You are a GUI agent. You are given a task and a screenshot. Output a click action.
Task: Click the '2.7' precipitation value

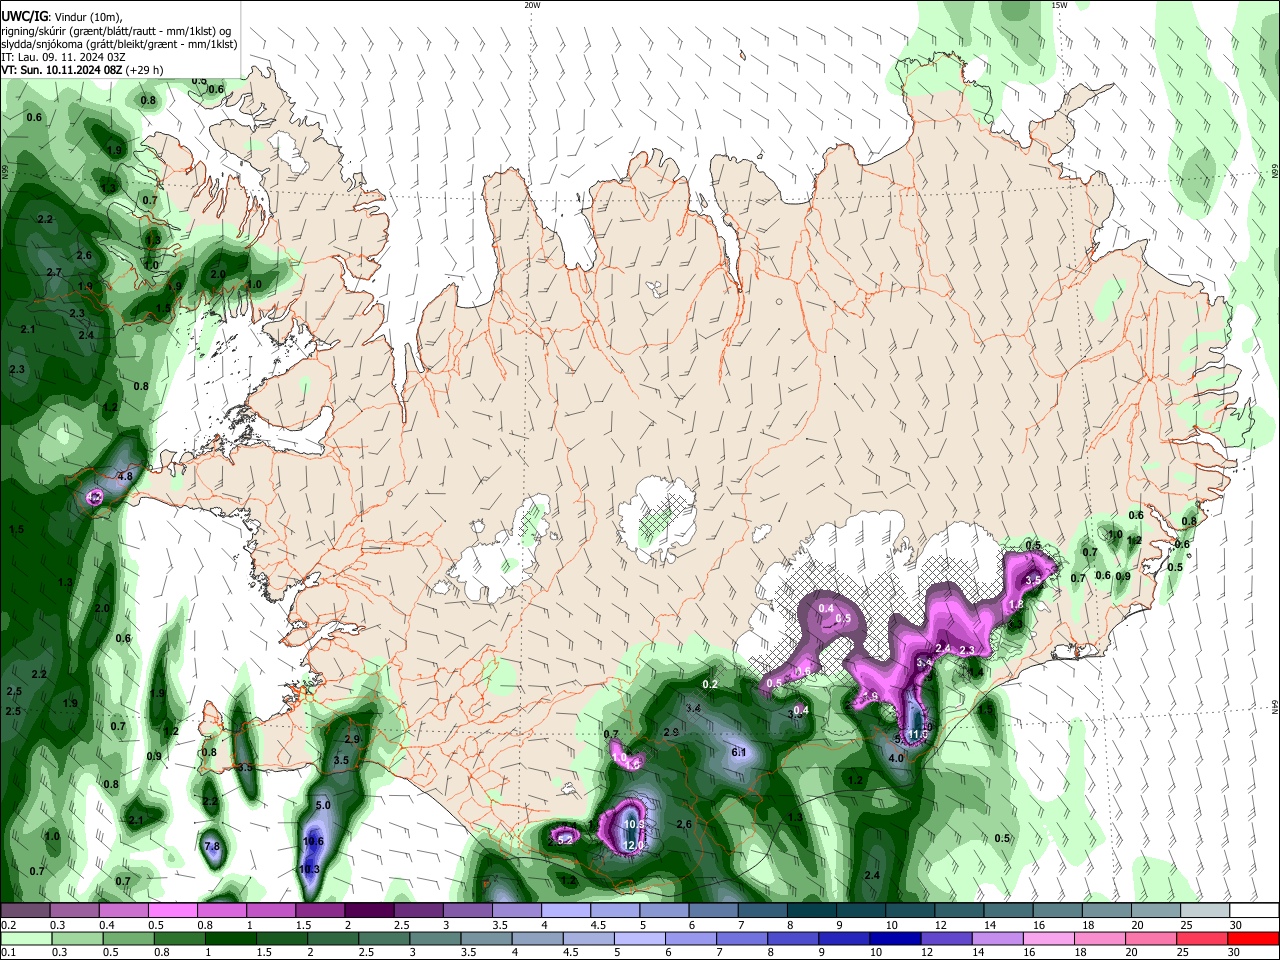54,272
